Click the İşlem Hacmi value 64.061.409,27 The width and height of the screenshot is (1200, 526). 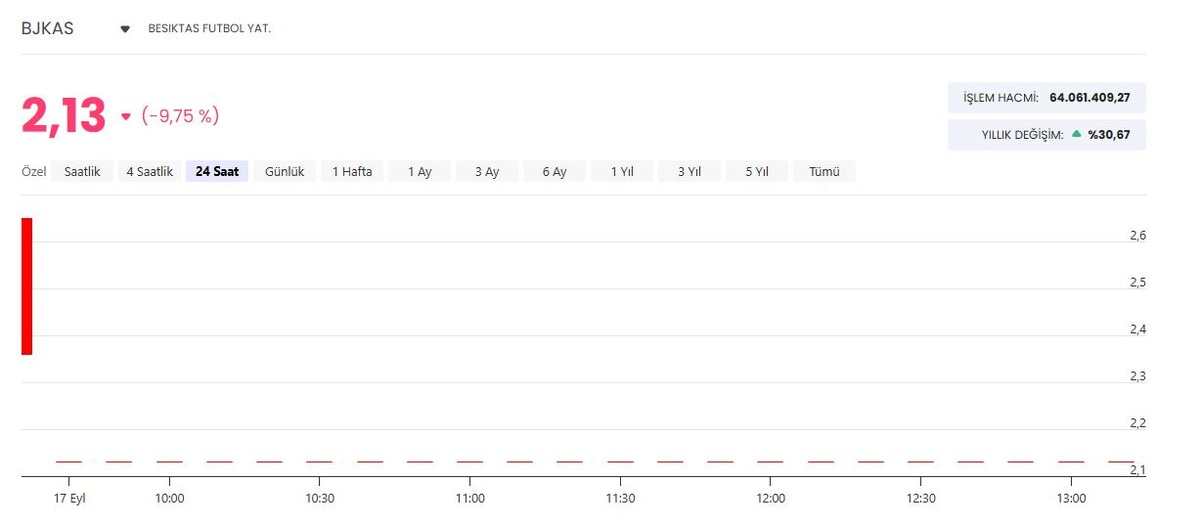(x=1090, y=98)
